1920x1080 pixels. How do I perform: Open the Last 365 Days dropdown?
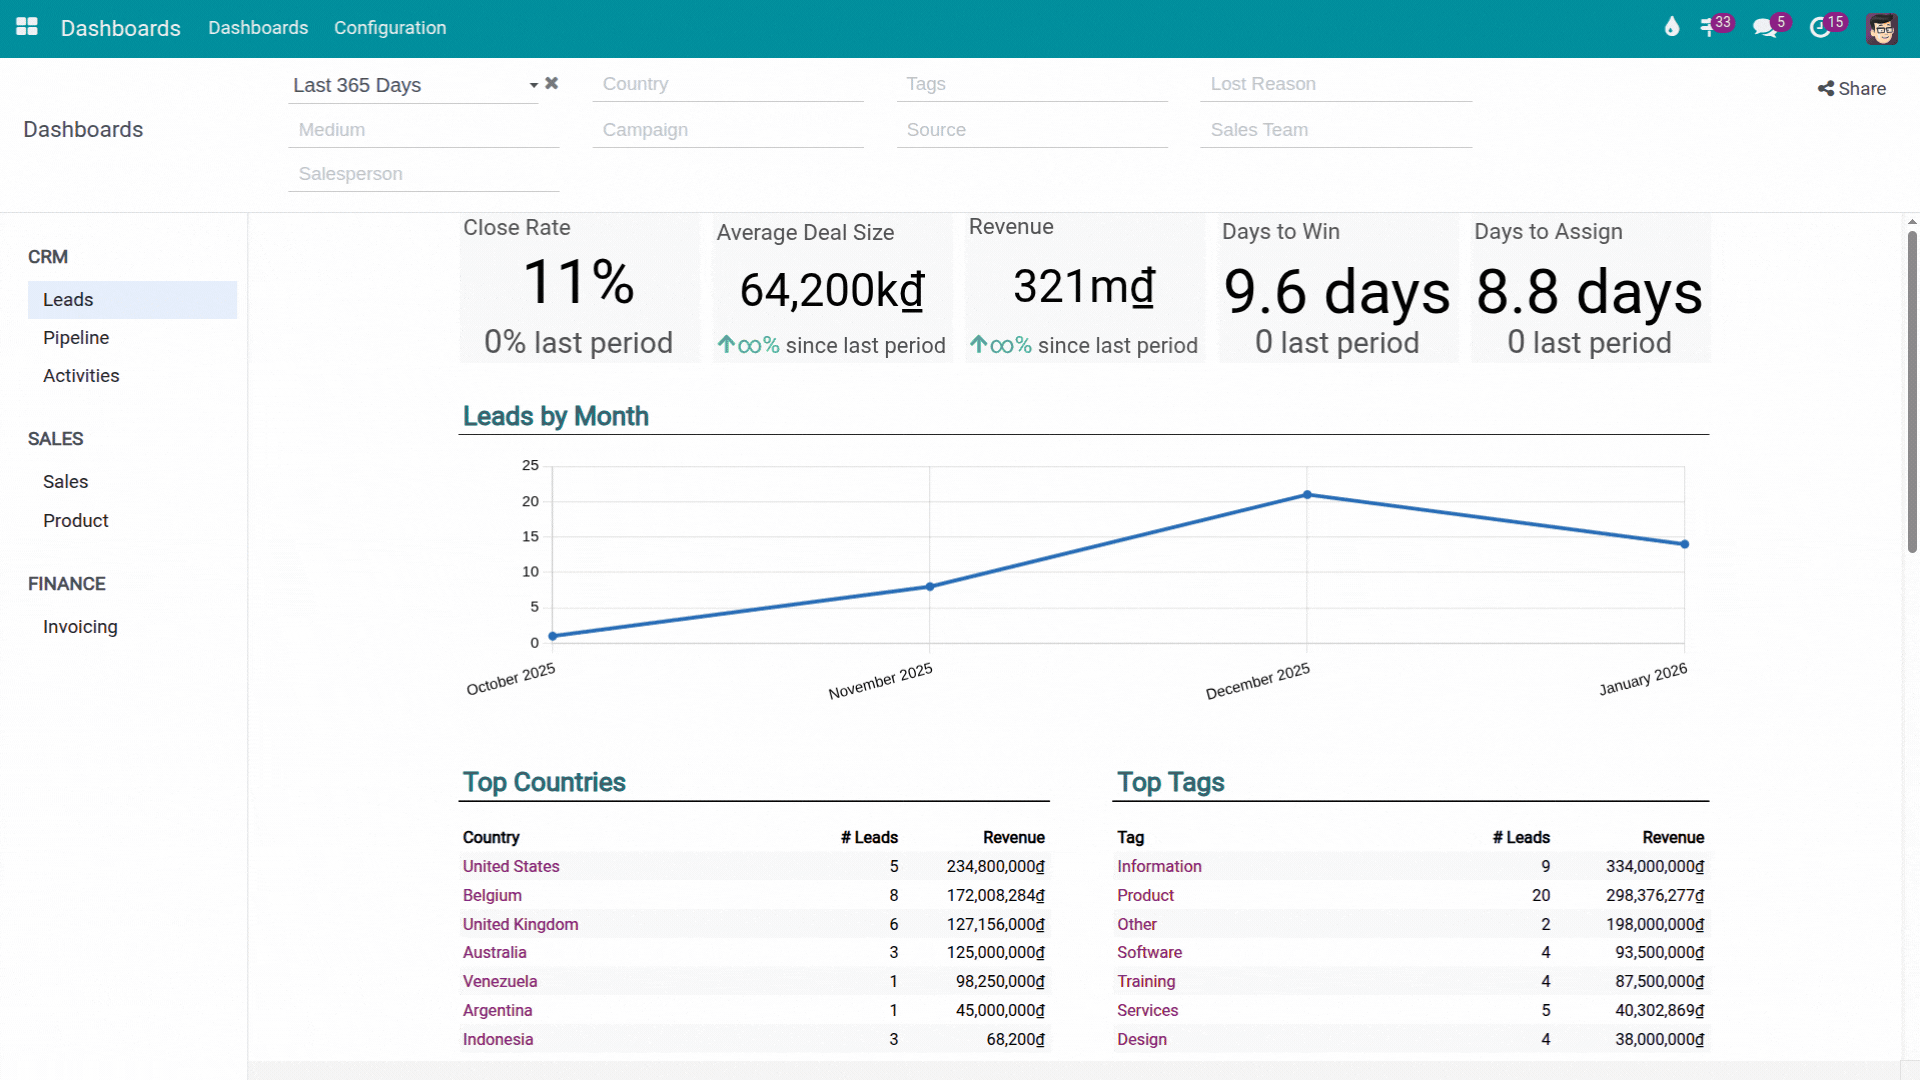(410, 85)
